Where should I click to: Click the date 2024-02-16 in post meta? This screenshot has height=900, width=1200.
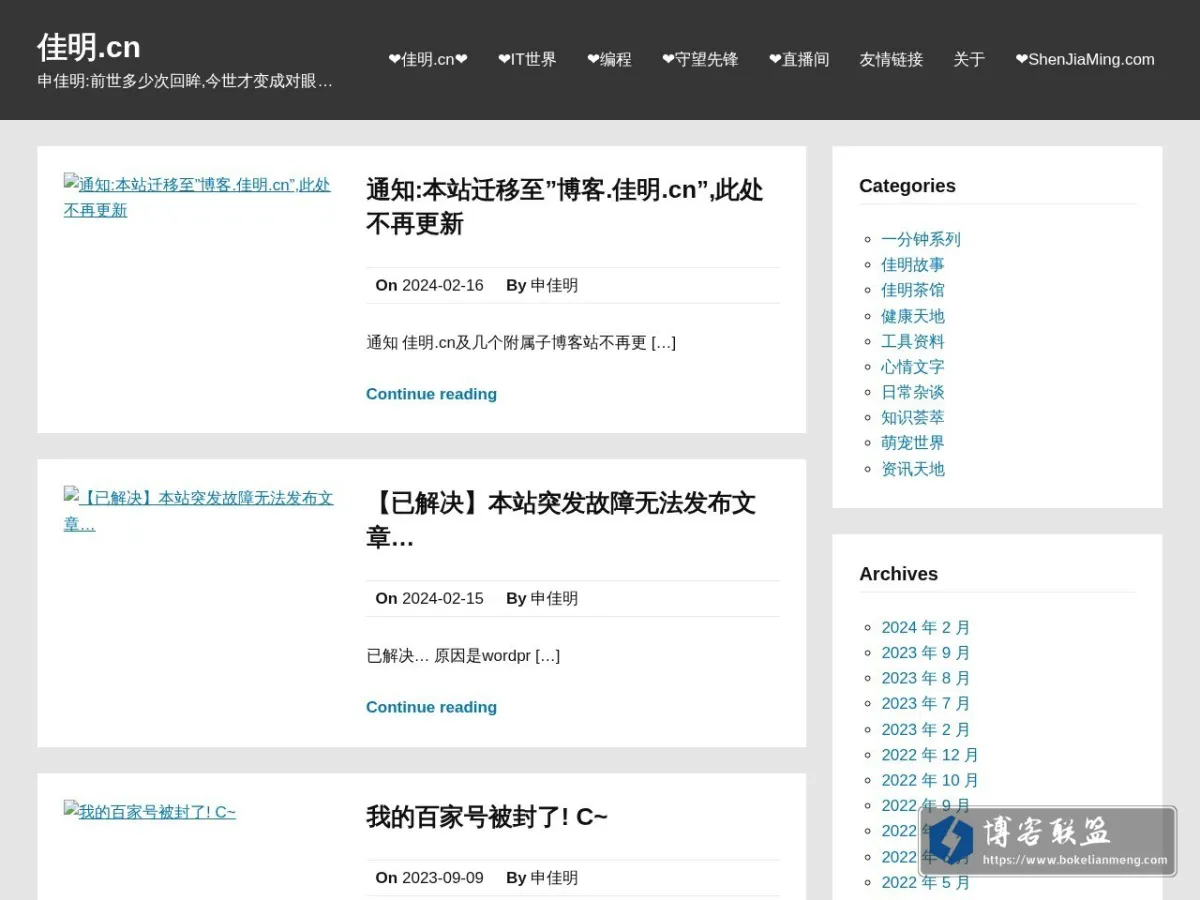click(443, 285)
